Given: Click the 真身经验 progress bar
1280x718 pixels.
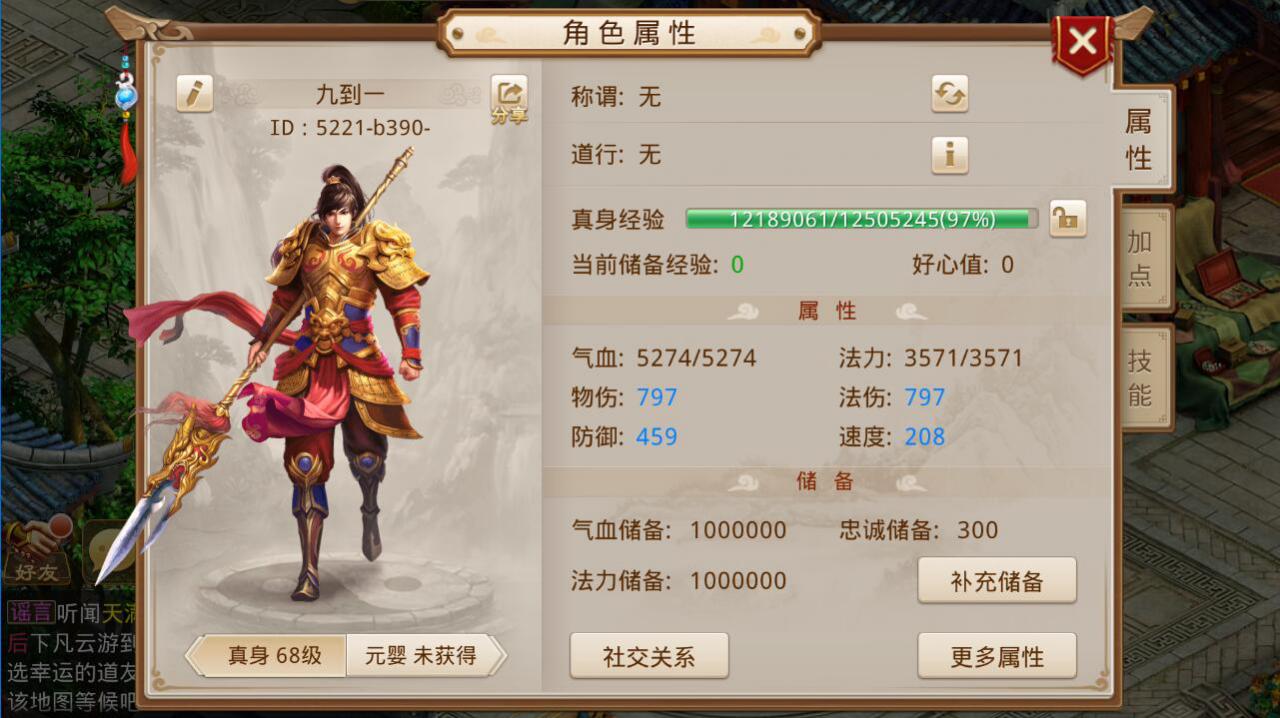Looking at the screenshot, I should pos(862,219).
